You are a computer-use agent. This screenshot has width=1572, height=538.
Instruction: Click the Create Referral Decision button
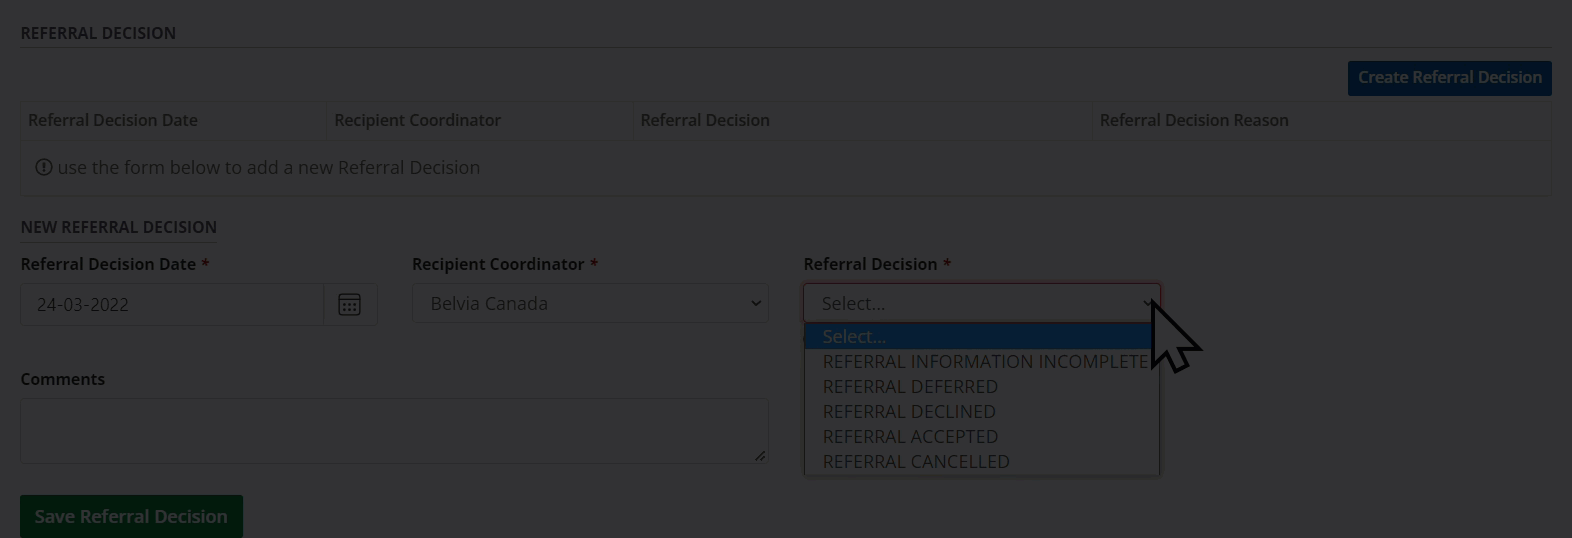tap(1449, 78)
